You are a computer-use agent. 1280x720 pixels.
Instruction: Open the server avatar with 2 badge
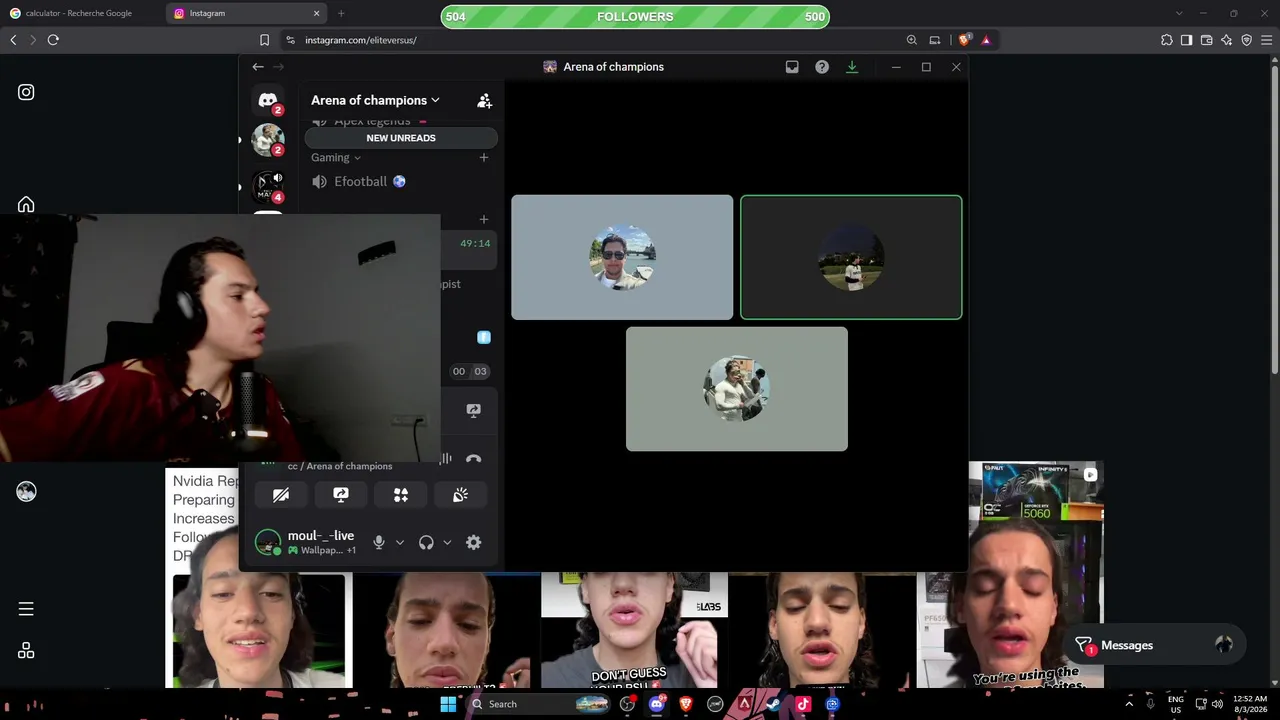268,140
